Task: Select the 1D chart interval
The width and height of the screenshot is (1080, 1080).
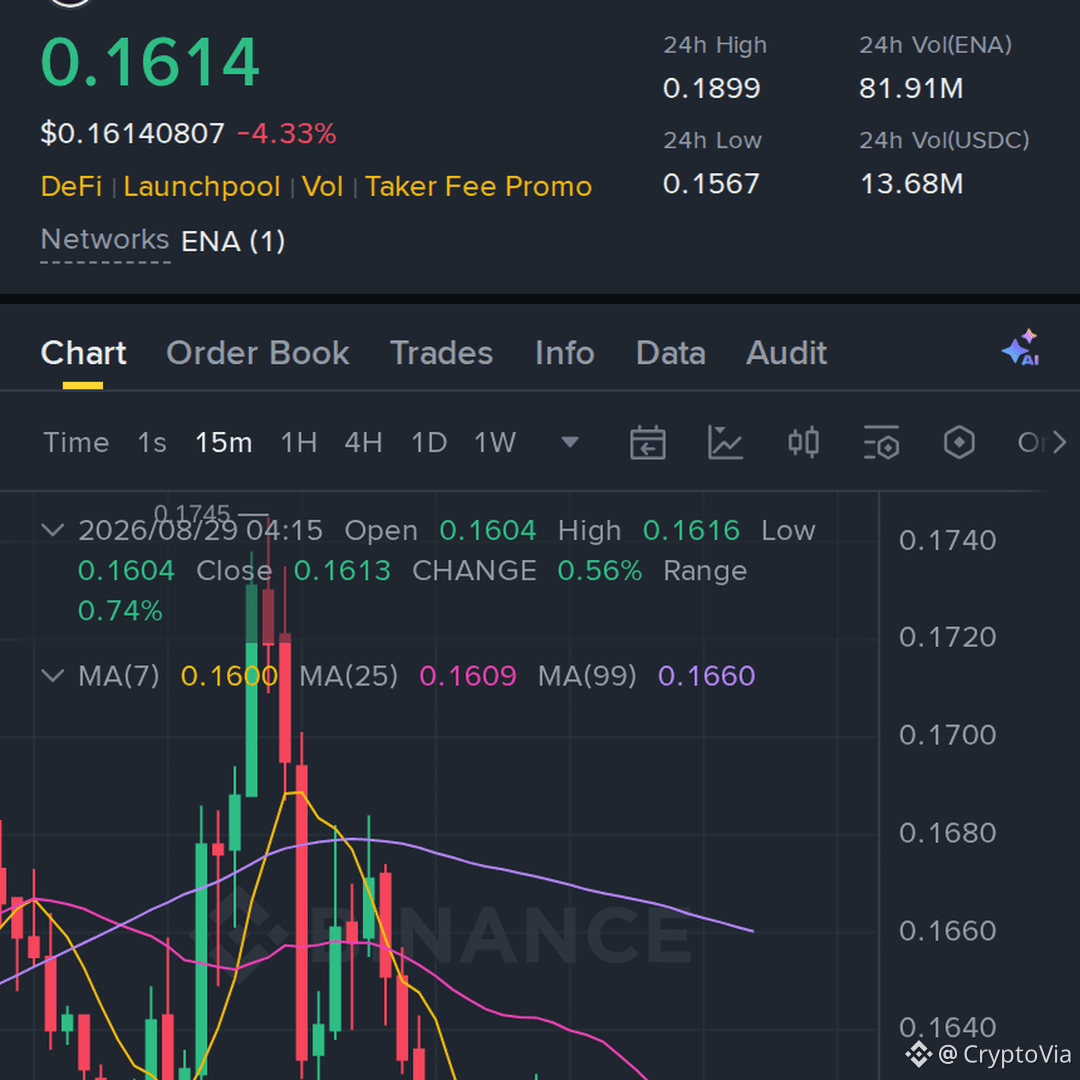Action: tap(429, 442)
